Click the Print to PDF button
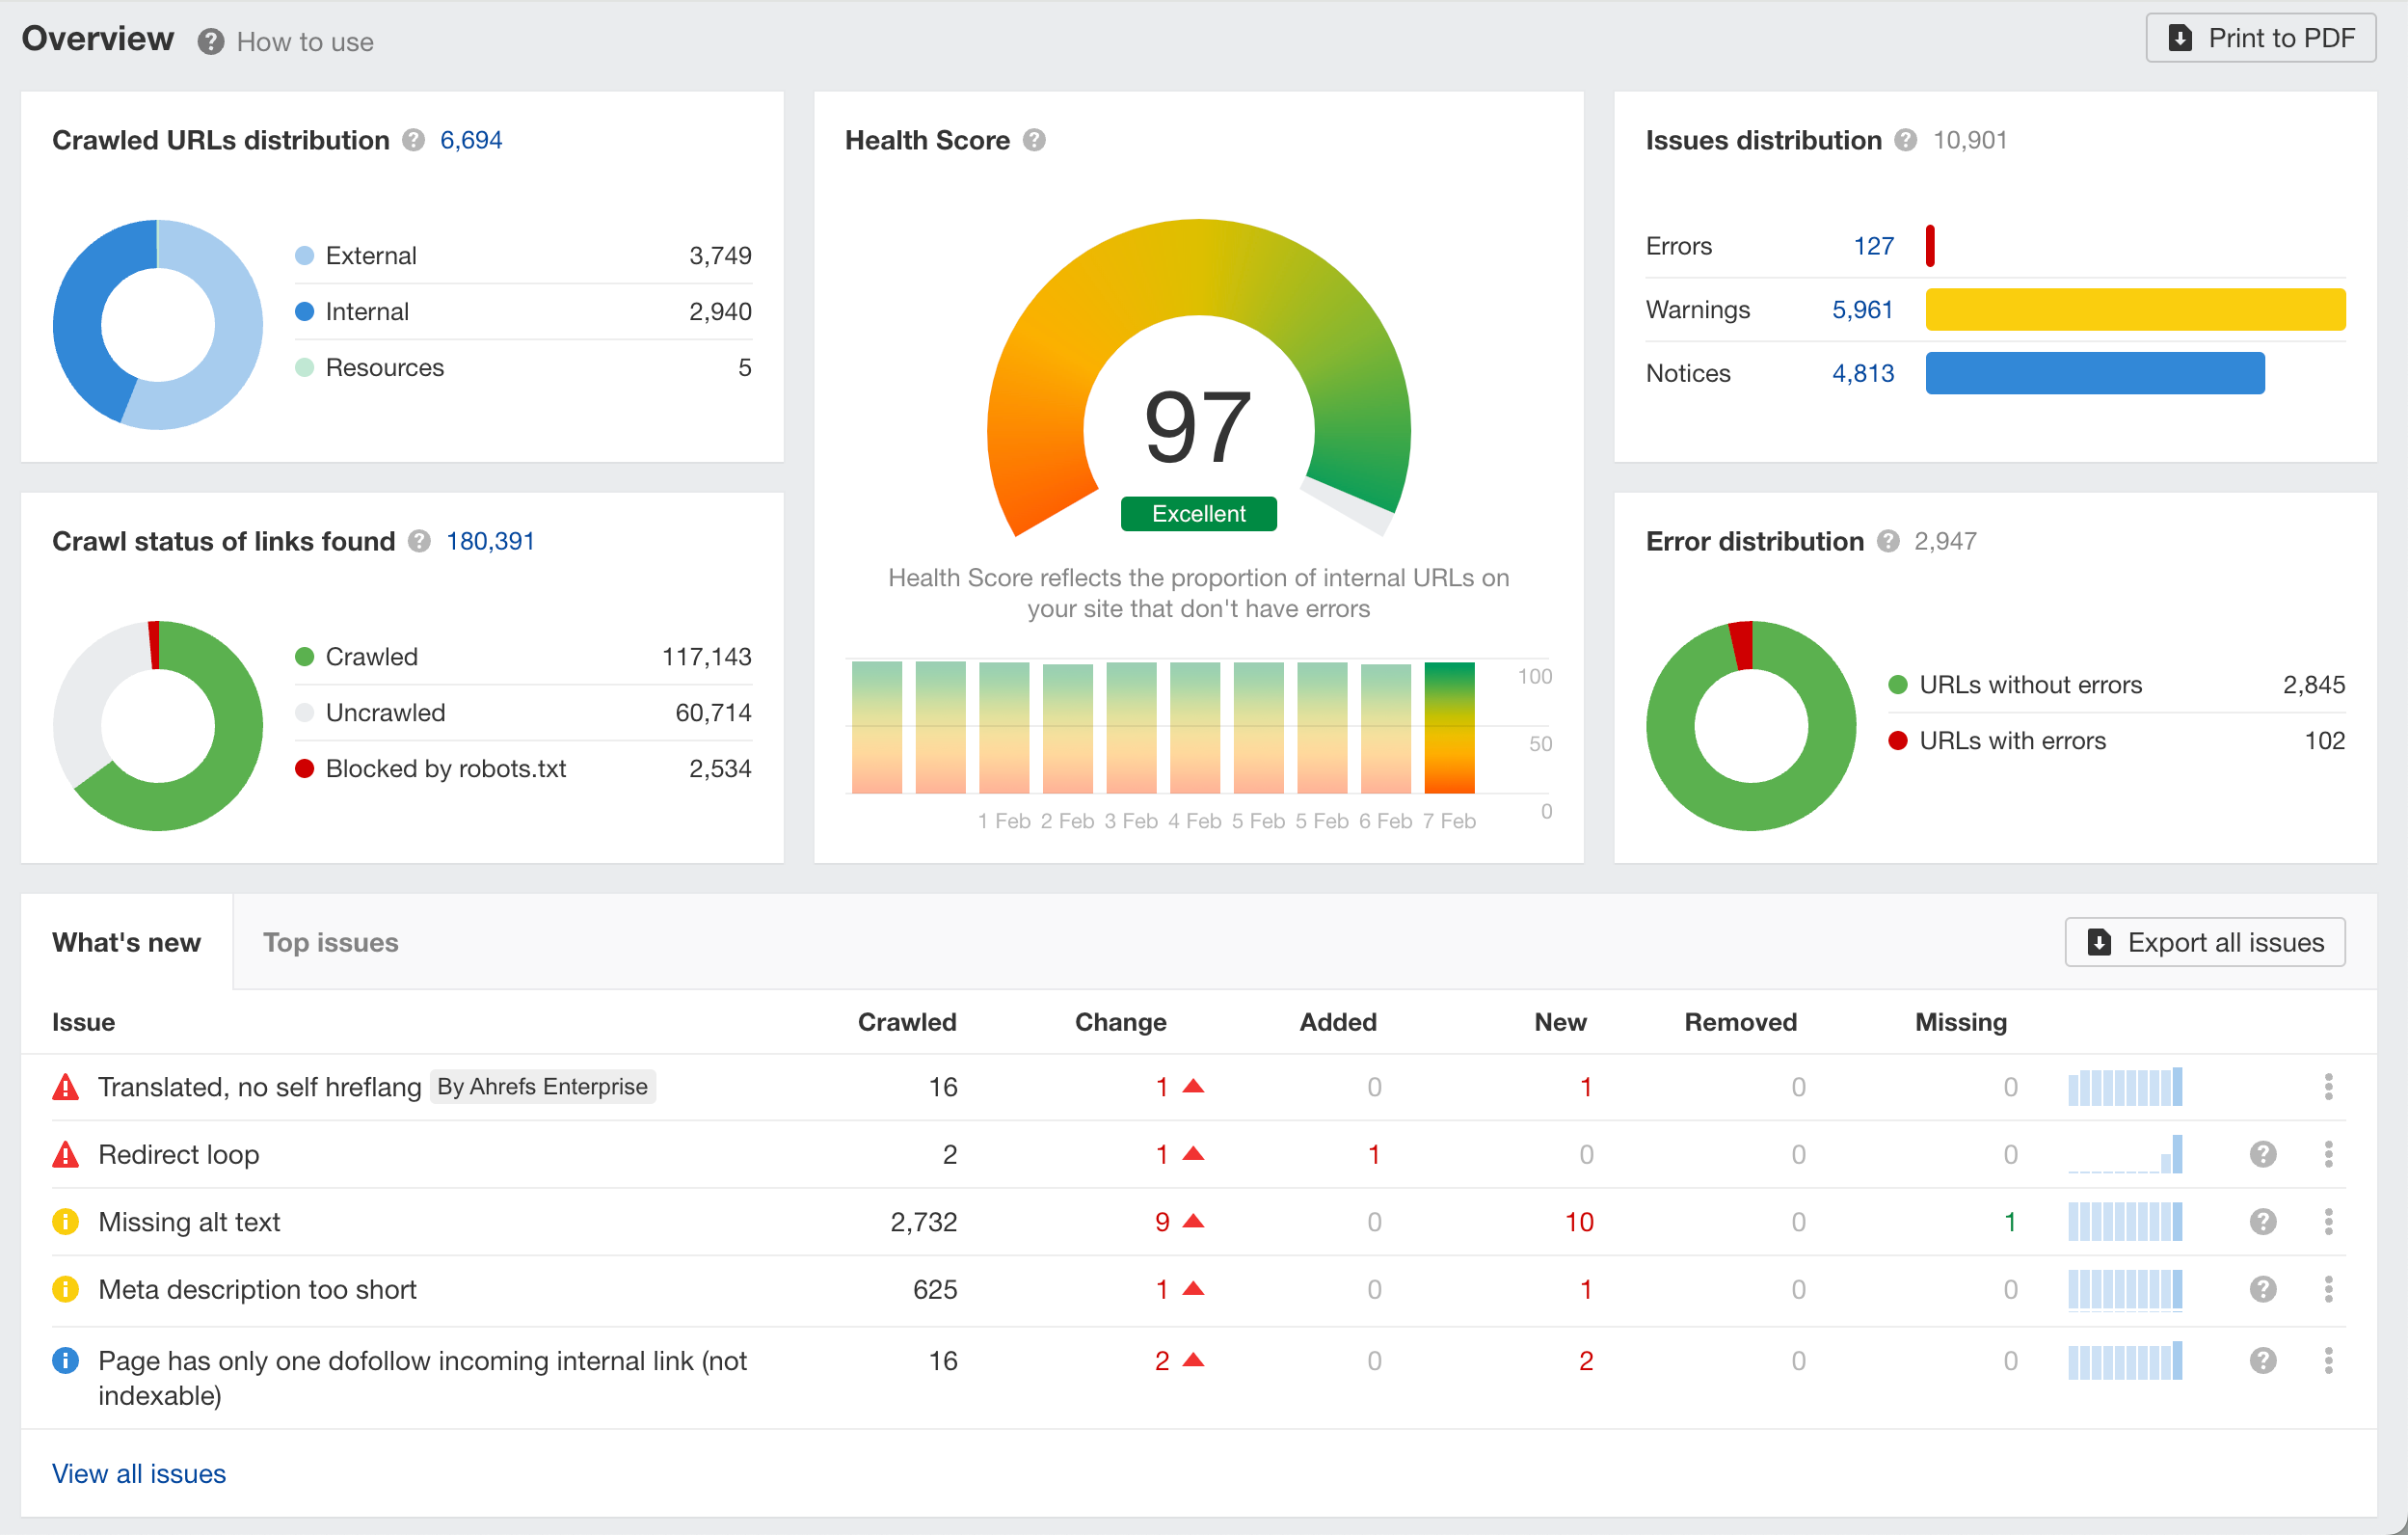This screenshot has width=2408, height=1535. [2260, 38]
